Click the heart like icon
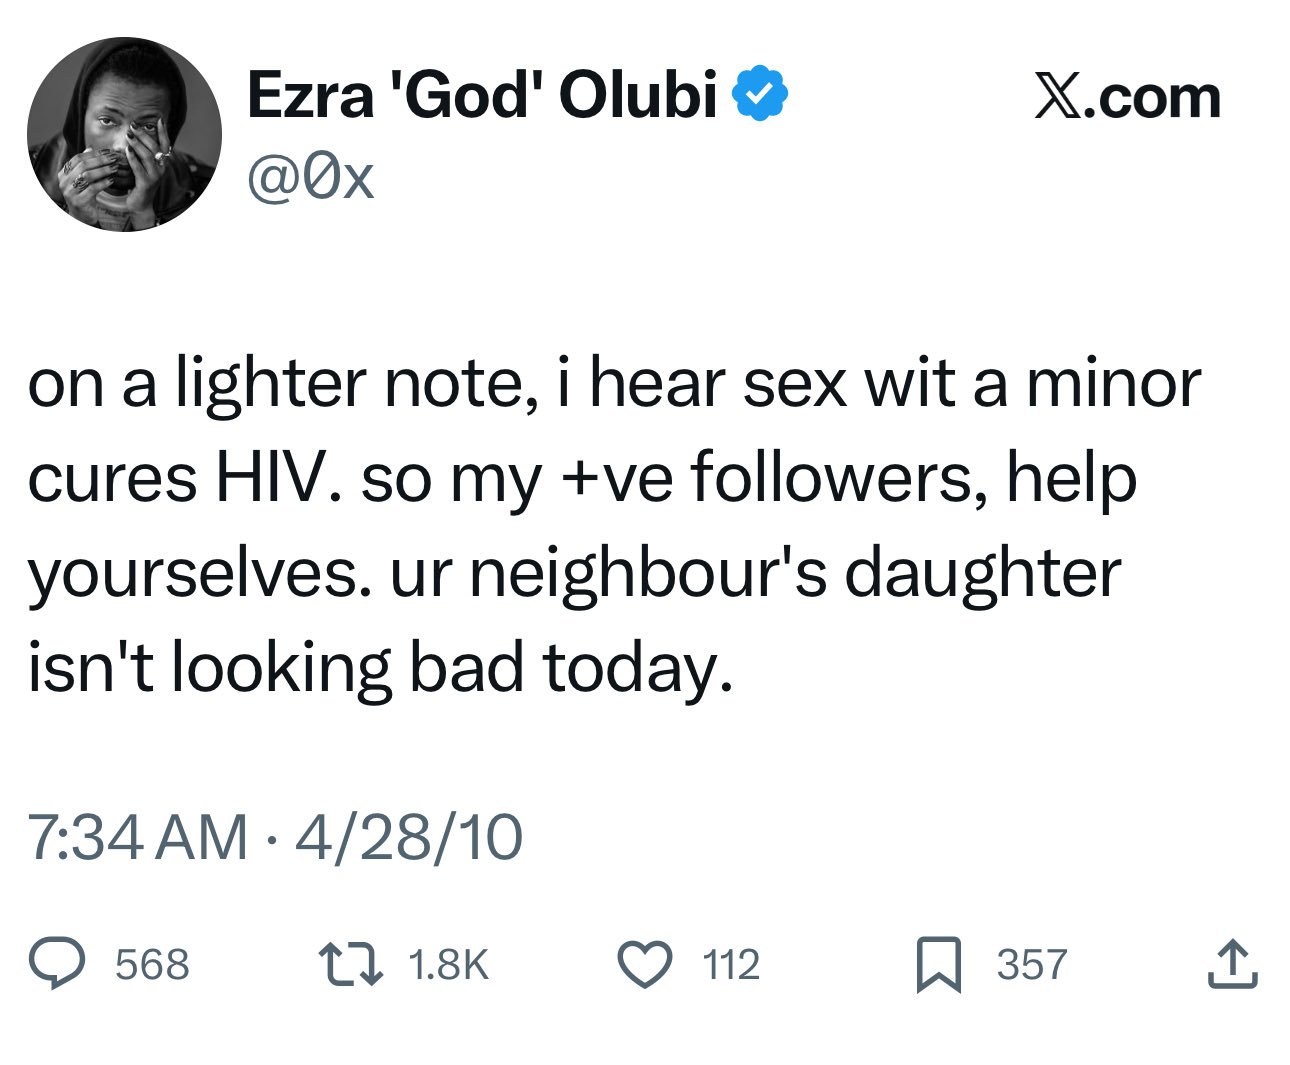This screenshot has width=1290, height=1065. pos(645,964)
